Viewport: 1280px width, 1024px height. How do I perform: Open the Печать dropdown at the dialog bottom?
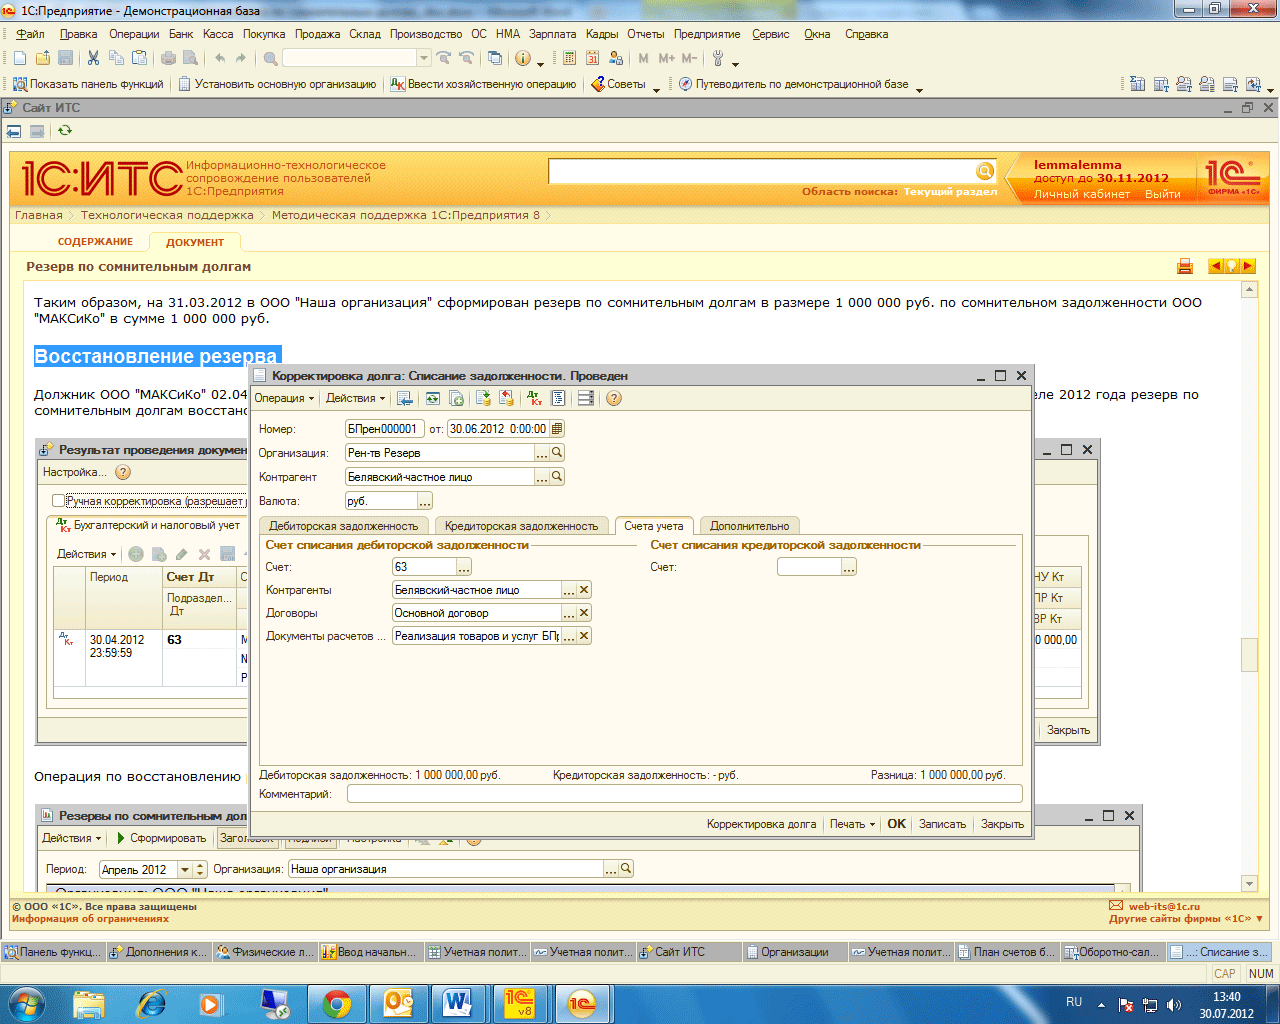[x=852, y=824]
